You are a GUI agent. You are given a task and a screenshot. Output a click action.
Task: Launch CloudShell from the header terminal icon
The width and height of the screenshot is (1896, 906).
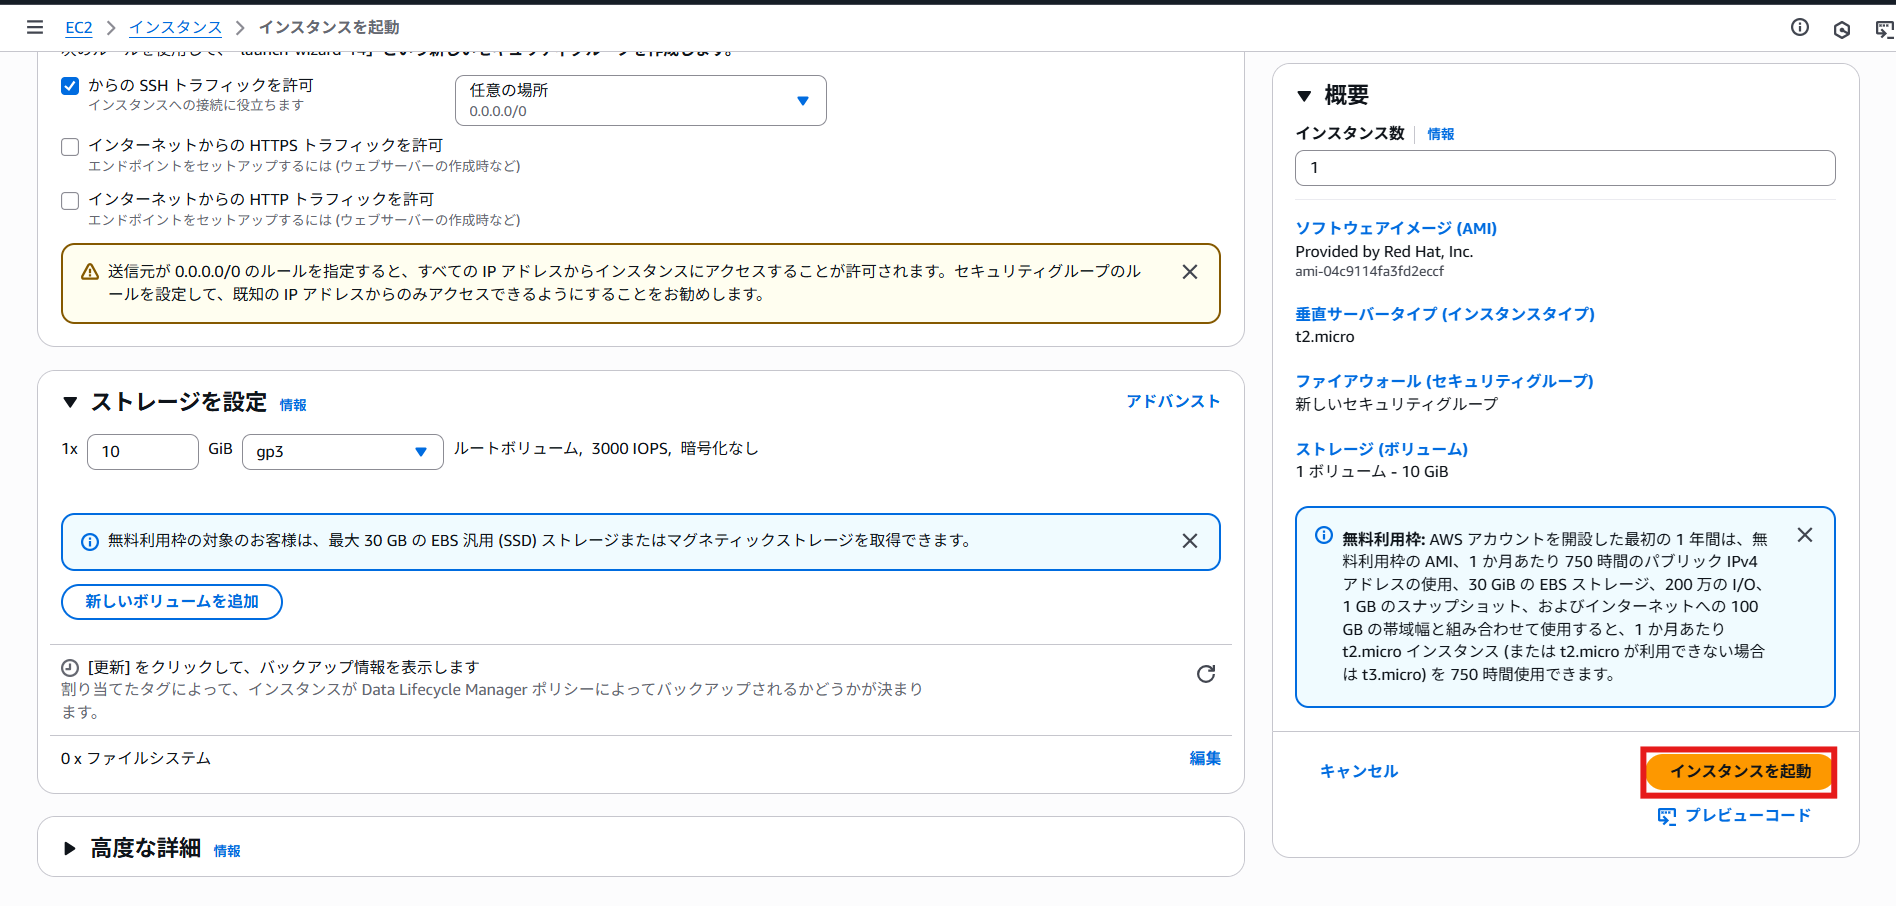click(1885, 29)
